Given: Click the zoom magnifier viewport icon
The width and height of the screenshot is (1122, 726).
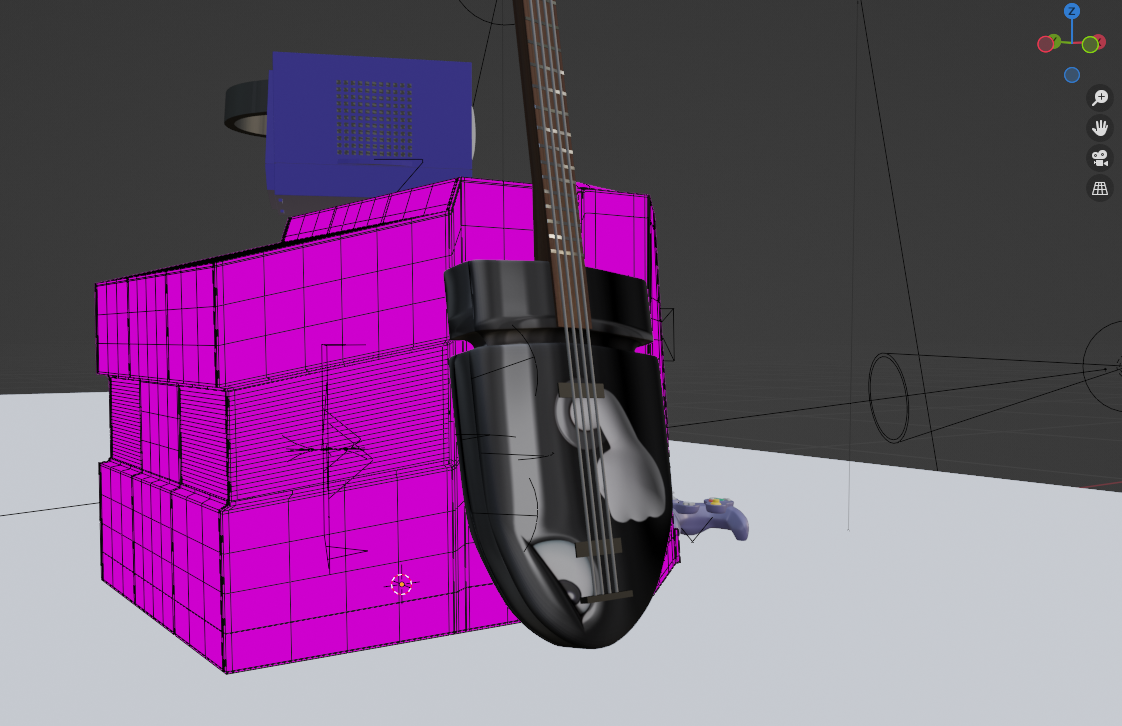Looking at the screenshot, I should (1100, 97).
